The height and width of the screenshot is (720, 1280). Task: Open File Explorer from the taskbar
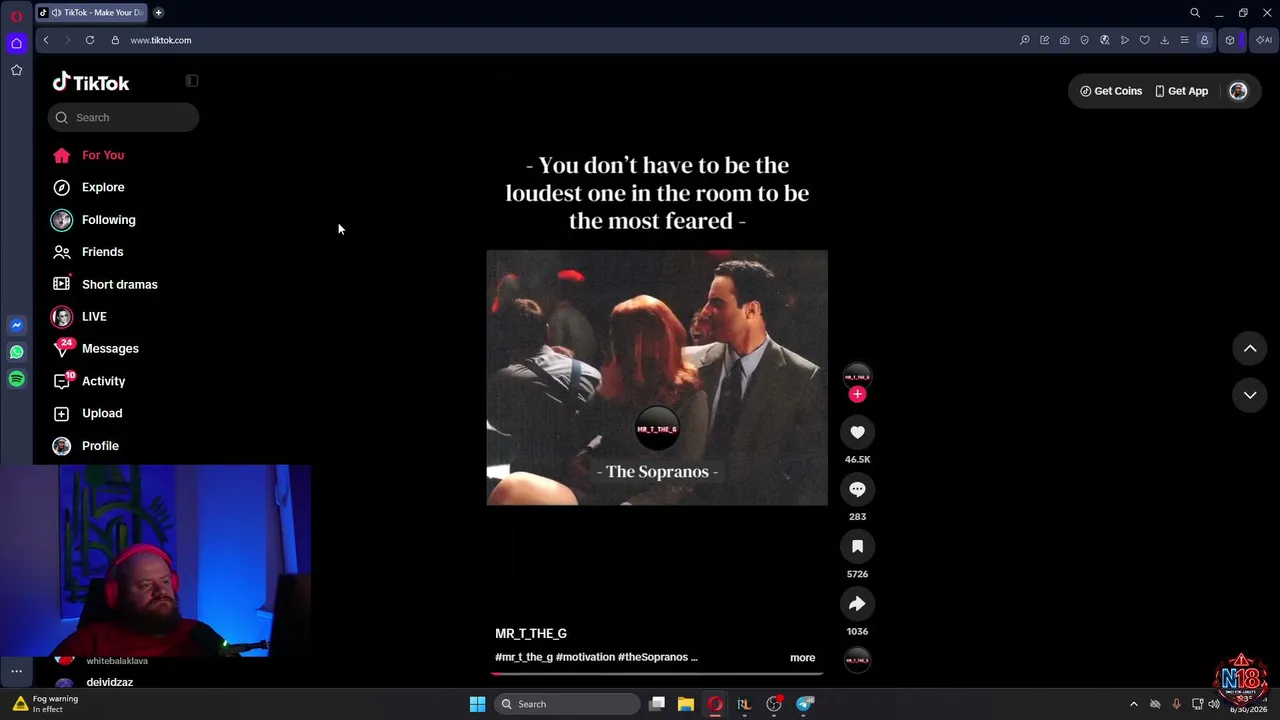click(686, 704)
